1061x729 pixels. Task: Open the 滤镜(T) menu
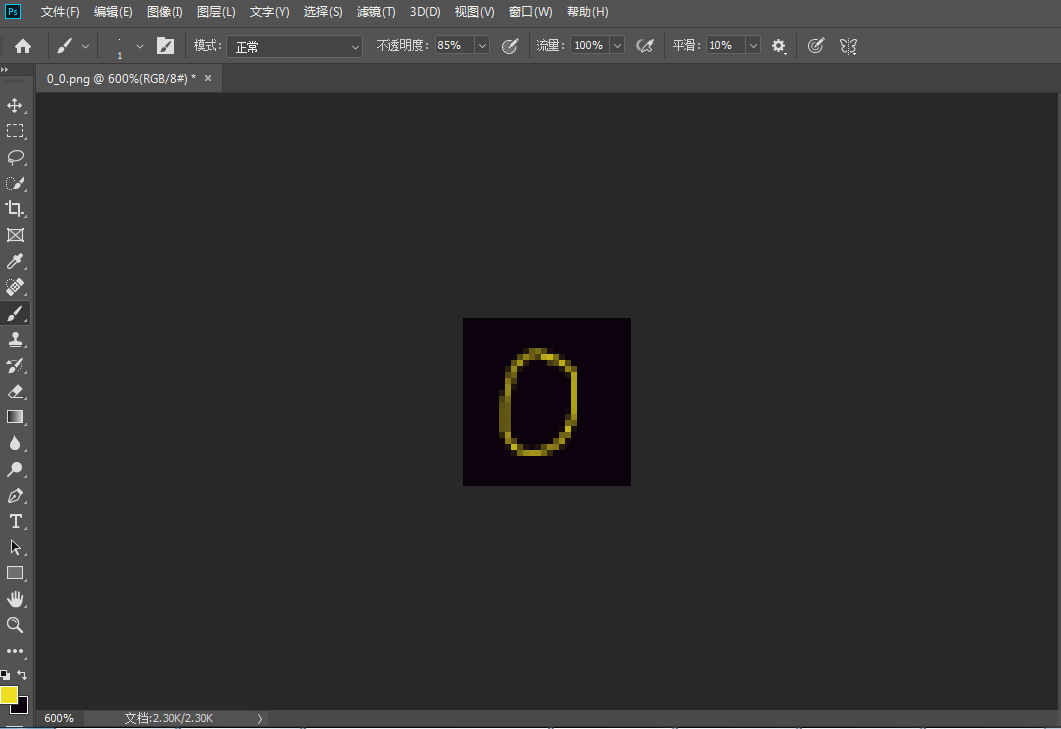(x=376, y=12)
